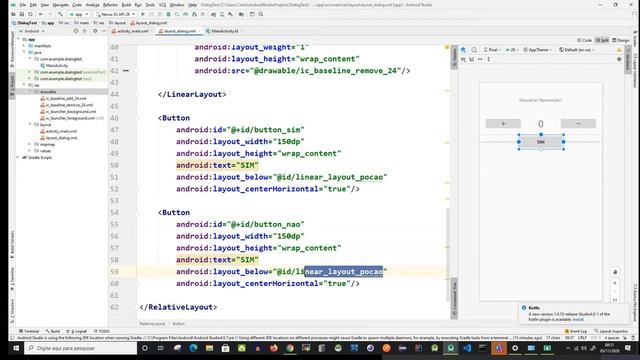Open the Event Log

[x=576, y=331]
